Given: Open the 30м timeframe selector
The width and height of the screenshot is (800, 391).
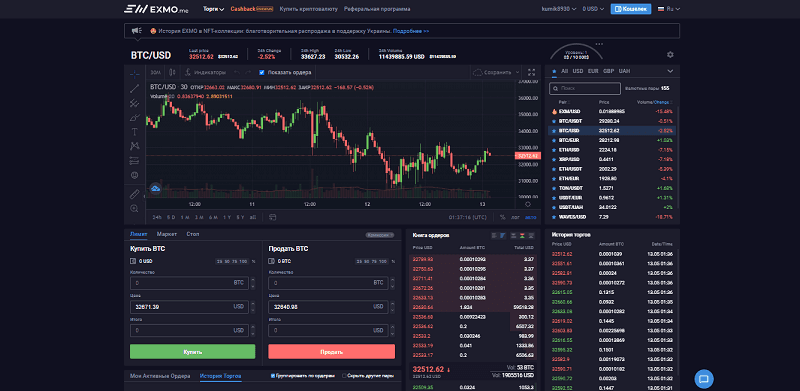Looking at the screenshot, I should [x=156, y=72].
